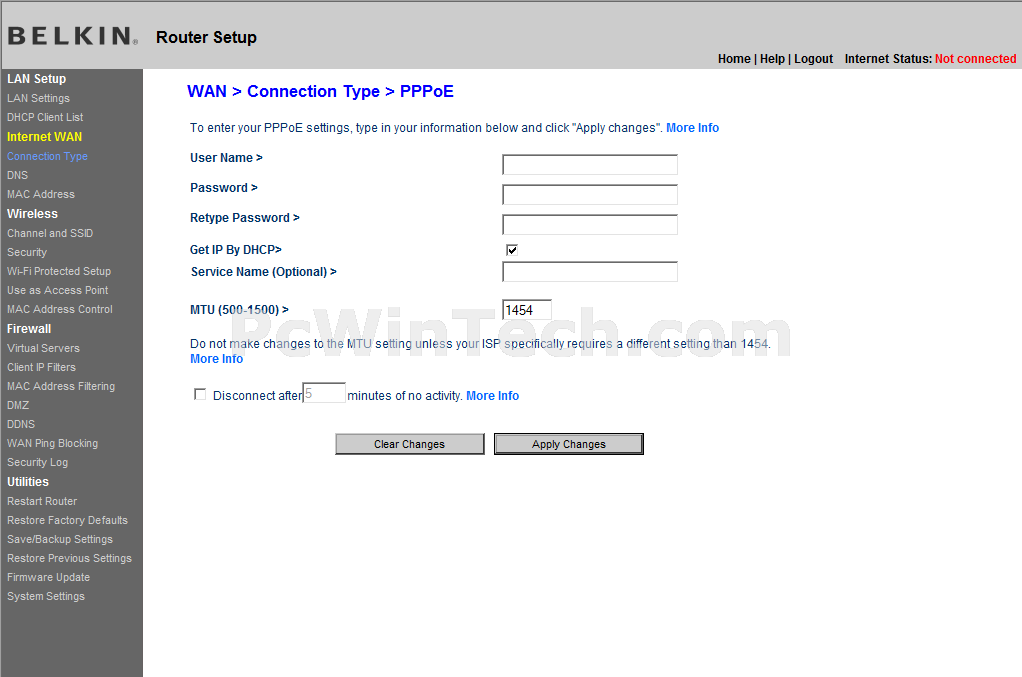Open Restore Factory Defaults
The image size is (1022, 677).
(67, 520)
